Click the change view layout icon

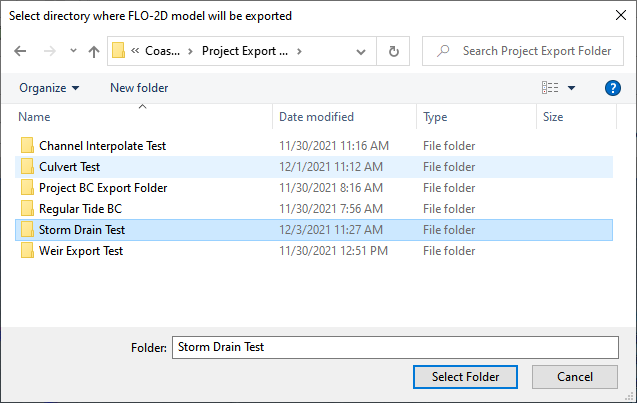pos(550,88)
